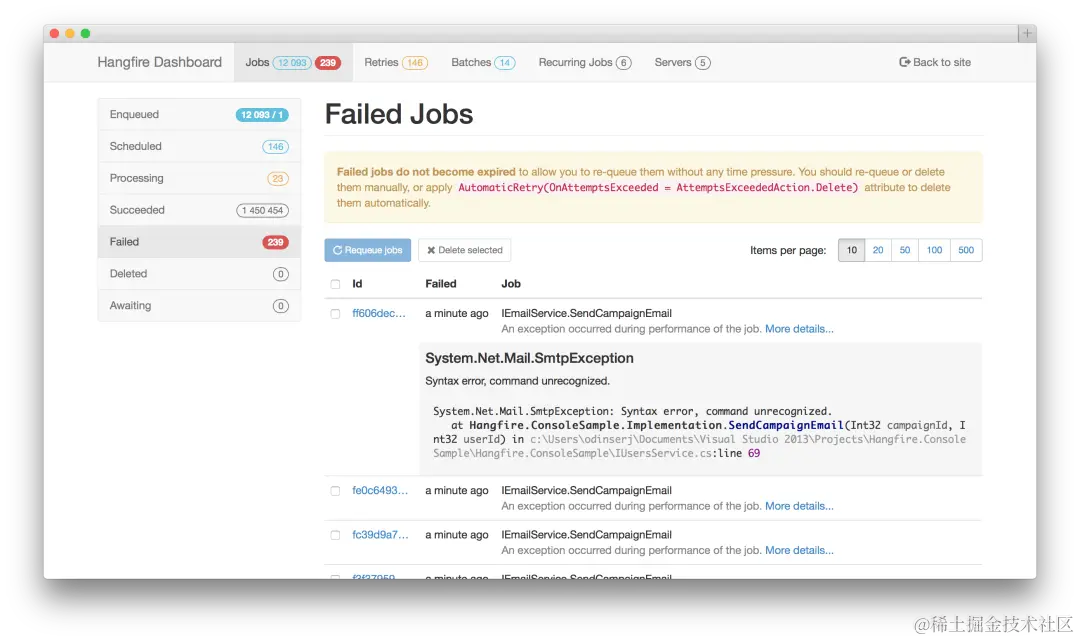Viewport: 1080px width, 641px height.
Task: Open job ff606dec details link
Action: (x=379, y=313)
